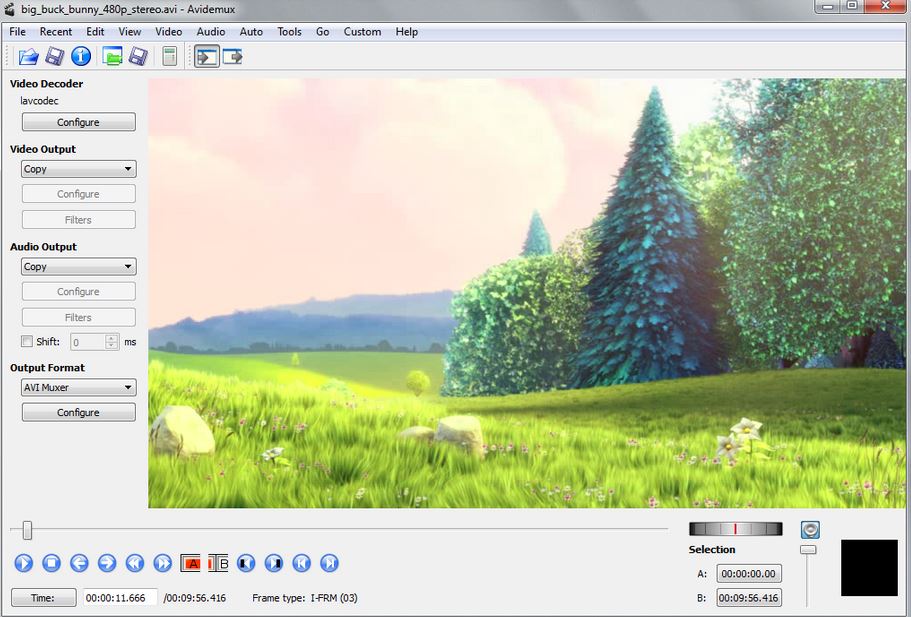This screenshot has height=617, width=911.
Task: Click the Avidemux clapperboard title icon
Action: tap(9, 9)
